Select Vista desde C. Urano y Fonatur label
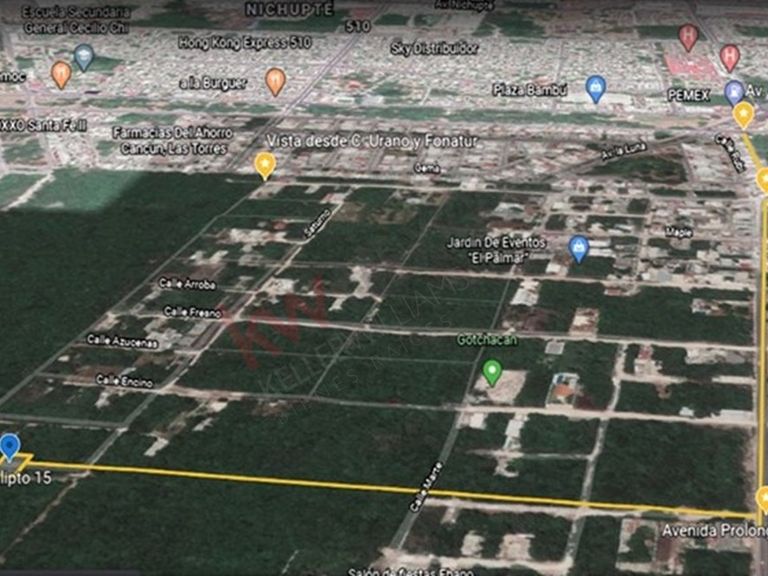Screen dimensions: 768x576 371,142
